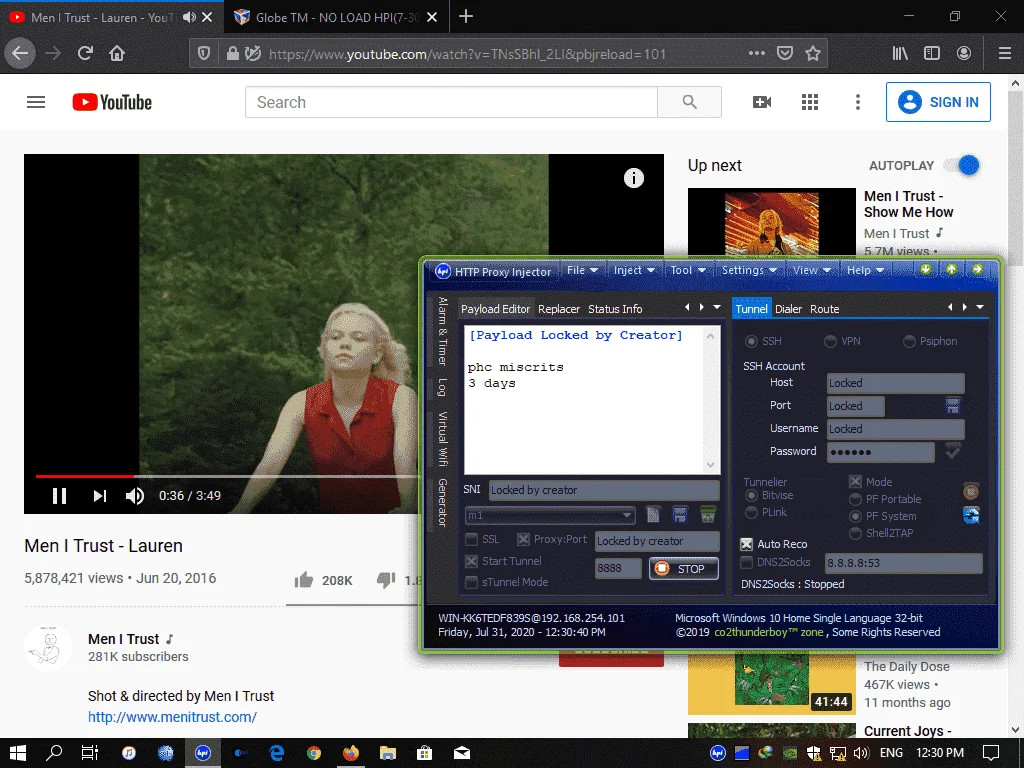Image resolution: width=1024 pixels, height=768 pixels.
Task: Open Men I Trust channel name
Action: 123,639
